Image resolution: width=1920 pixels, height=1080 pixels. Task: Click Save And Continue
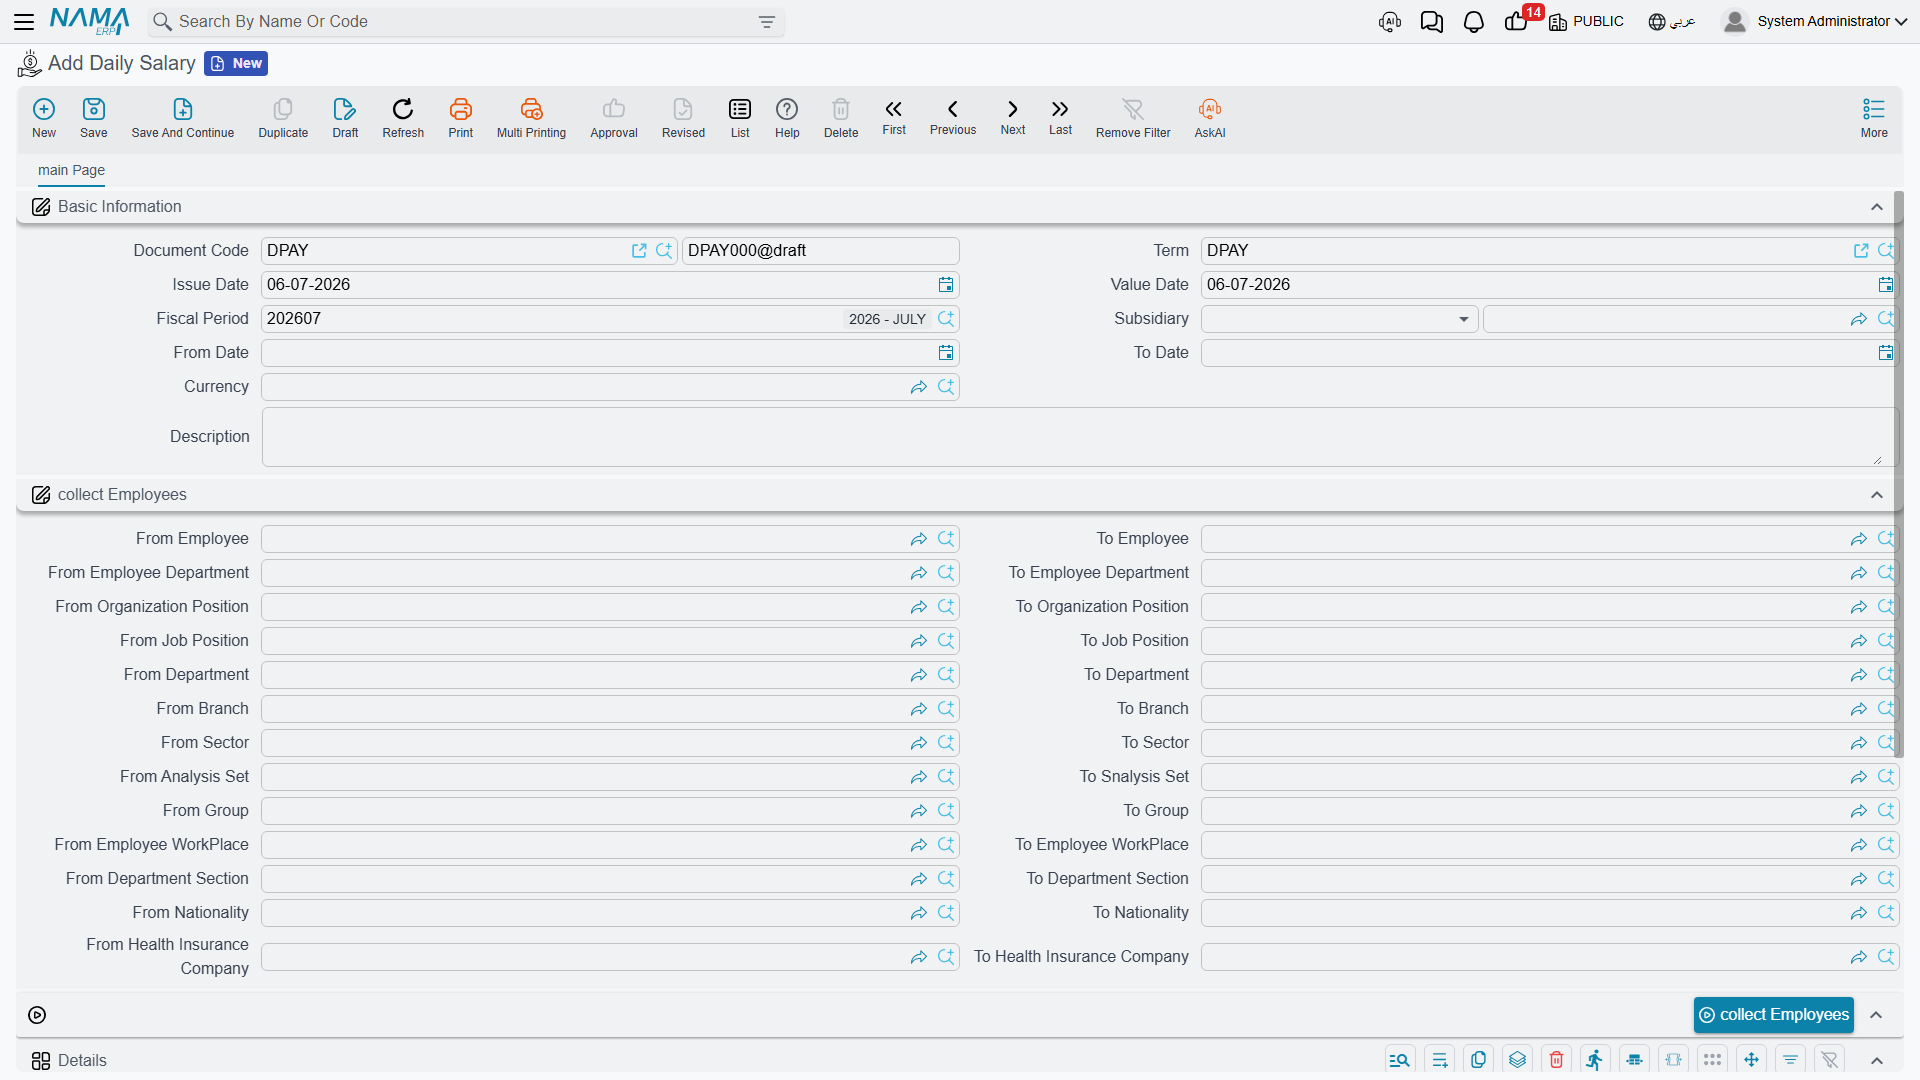[182, 117]
